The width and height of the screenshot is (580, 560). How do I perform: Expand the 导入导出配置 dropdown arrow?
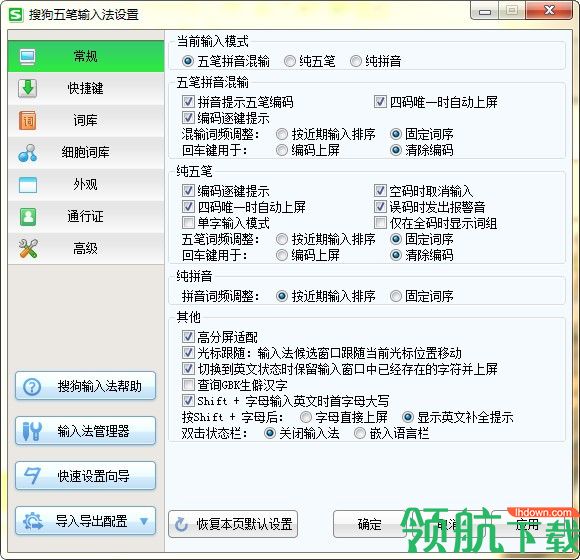144,522
